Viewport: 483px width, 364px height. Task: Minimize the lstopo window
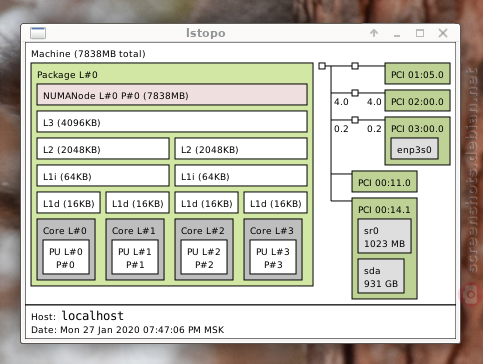(397, 33)
